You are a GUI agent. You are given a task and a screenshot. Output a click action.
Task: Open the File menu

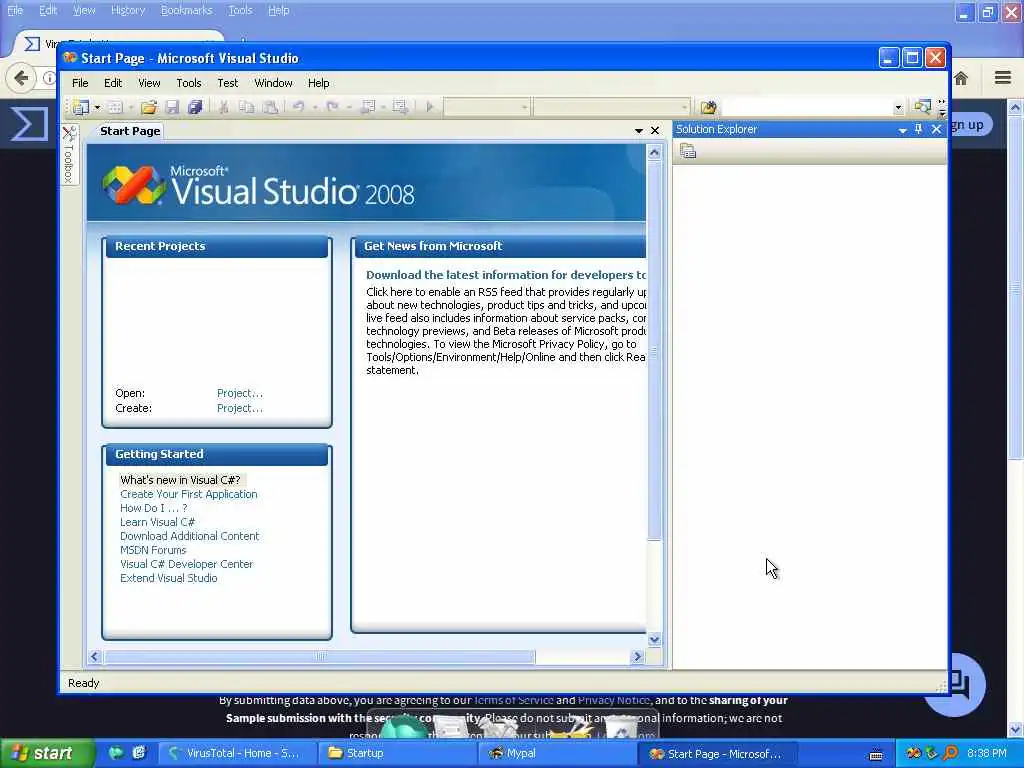(80, 83)
